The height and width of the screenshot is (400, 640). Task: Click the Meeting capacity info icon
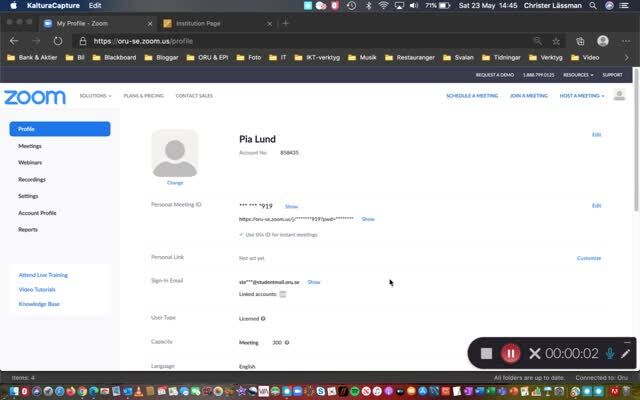[287, 342]
